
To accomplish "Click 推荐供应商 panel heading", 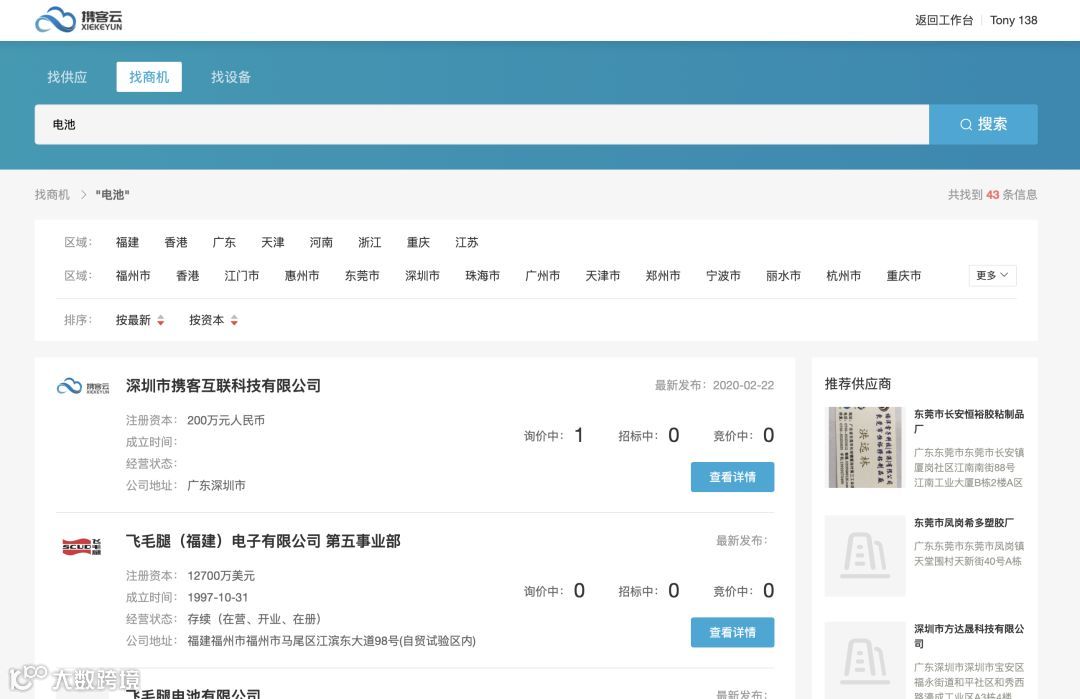I will tap(858, 384).
